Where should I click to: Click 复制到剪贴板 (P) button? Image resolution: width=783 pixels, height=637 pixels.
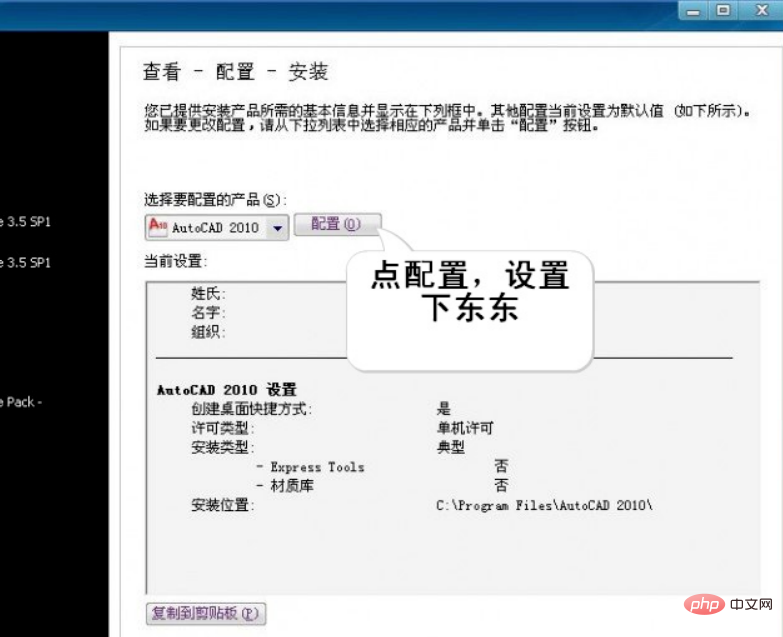point(206,614)
